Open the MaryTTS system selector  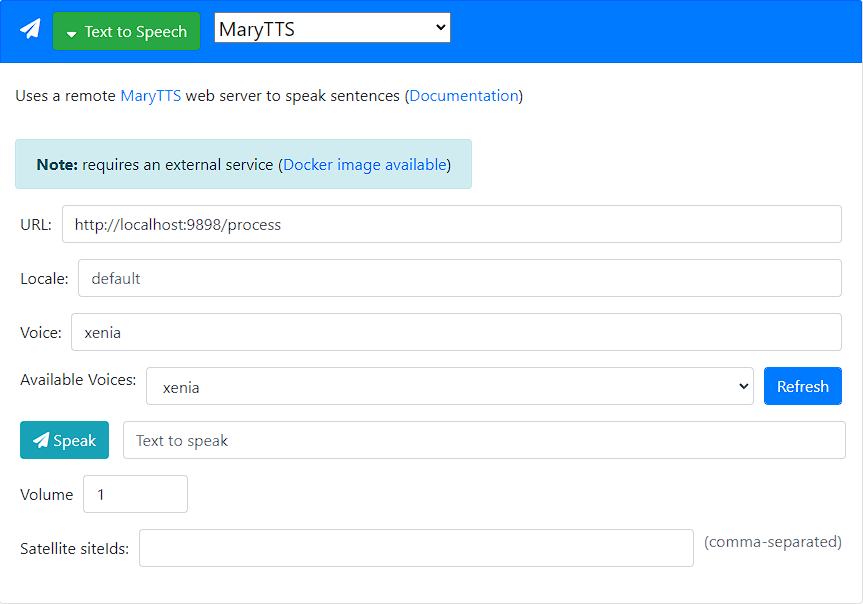point(332,28)
